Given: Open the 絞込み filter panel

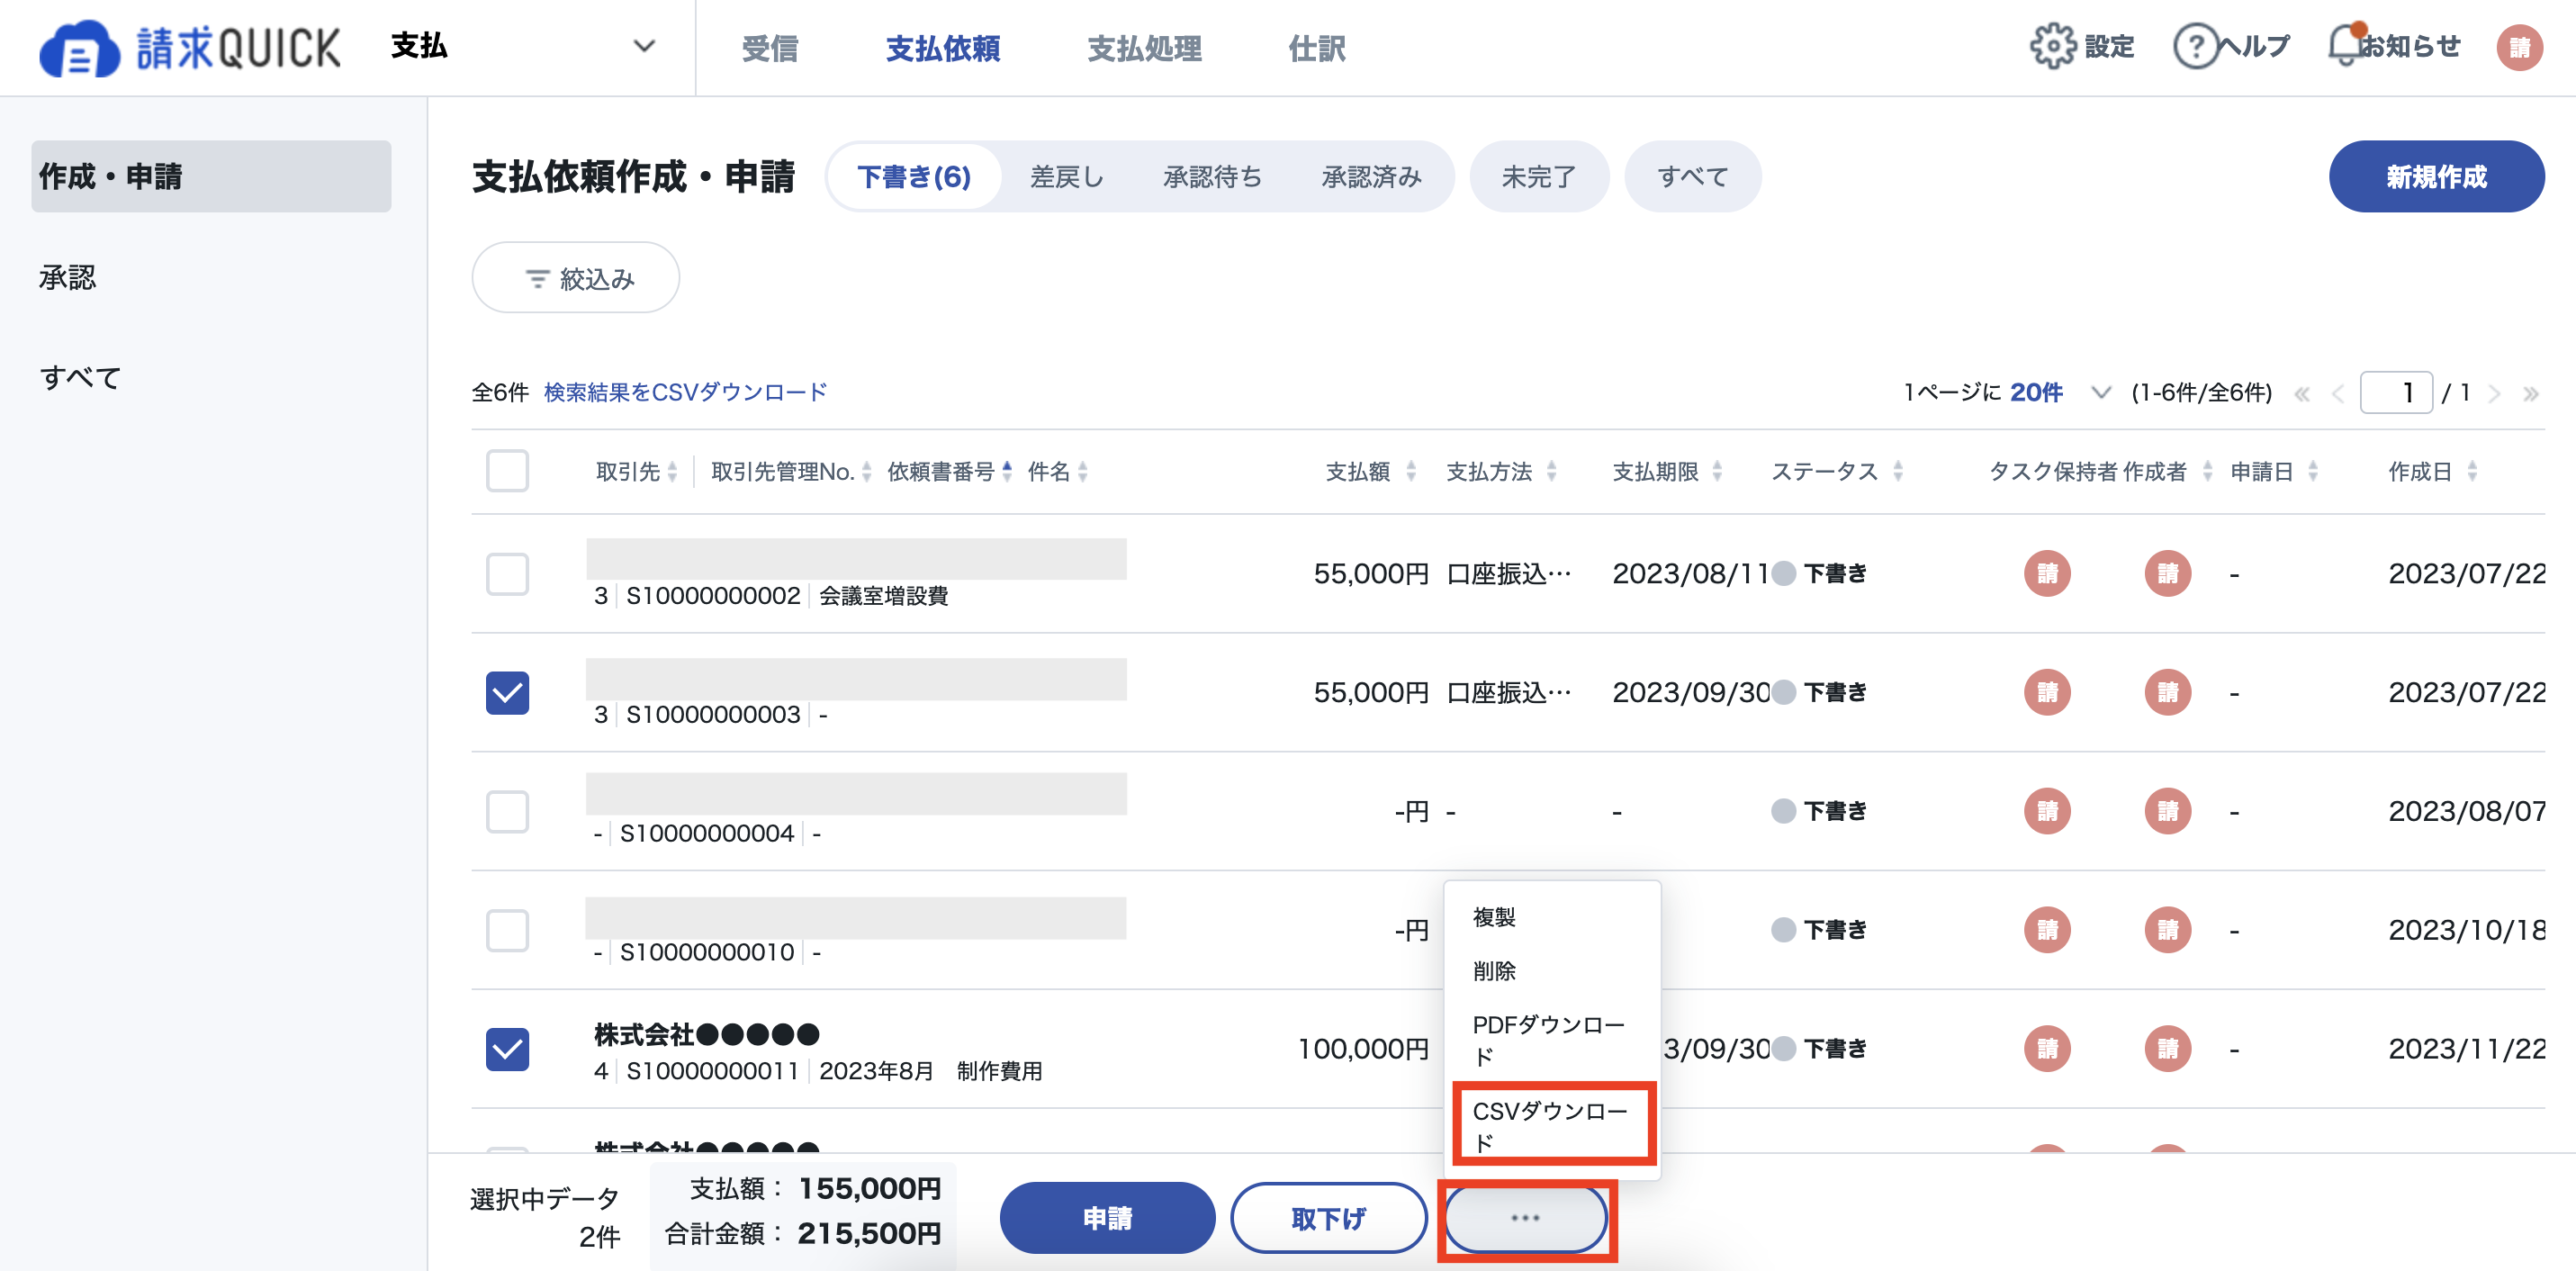Looking at the screenshot, I should [x=576, y=277].
